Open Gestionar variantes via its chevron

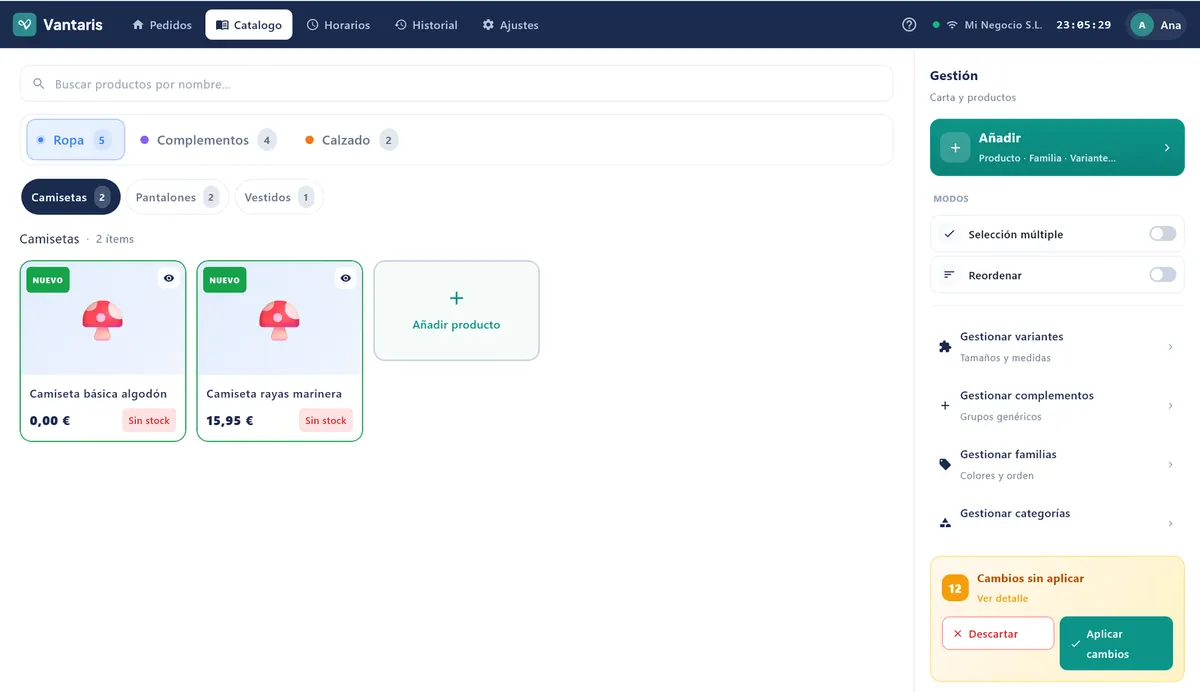click(x=1170, y=347)
